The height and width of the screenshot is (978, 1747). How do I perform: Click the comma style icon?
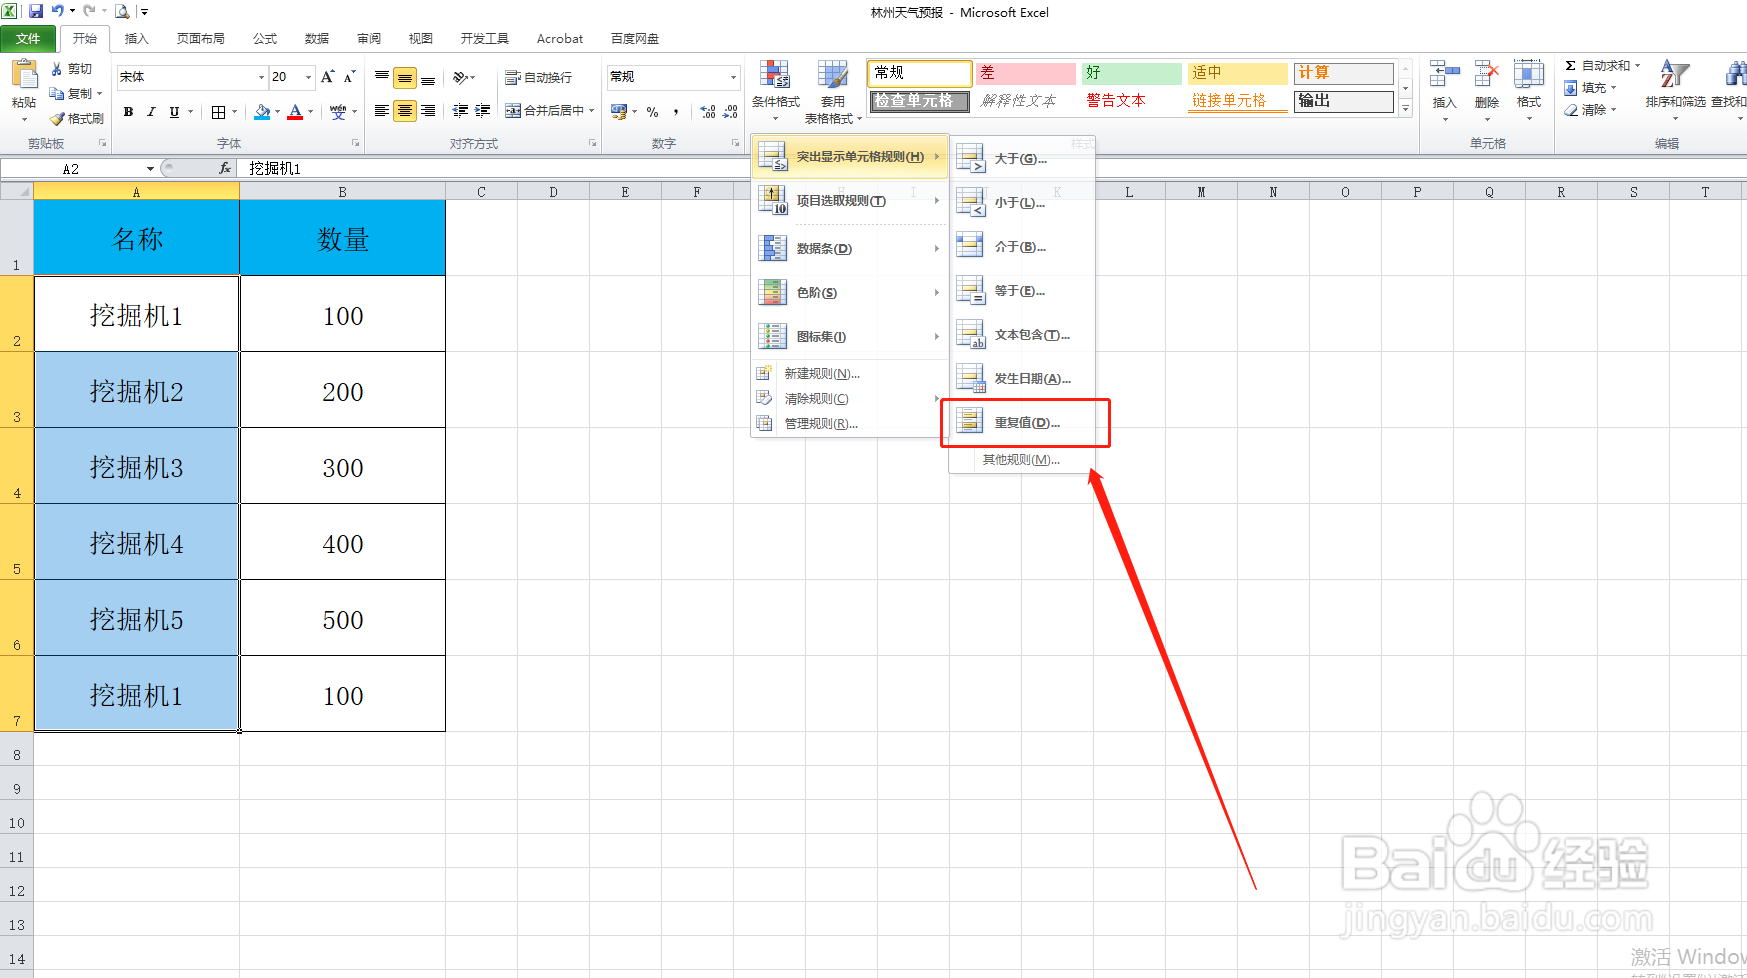tap(676, 112)
